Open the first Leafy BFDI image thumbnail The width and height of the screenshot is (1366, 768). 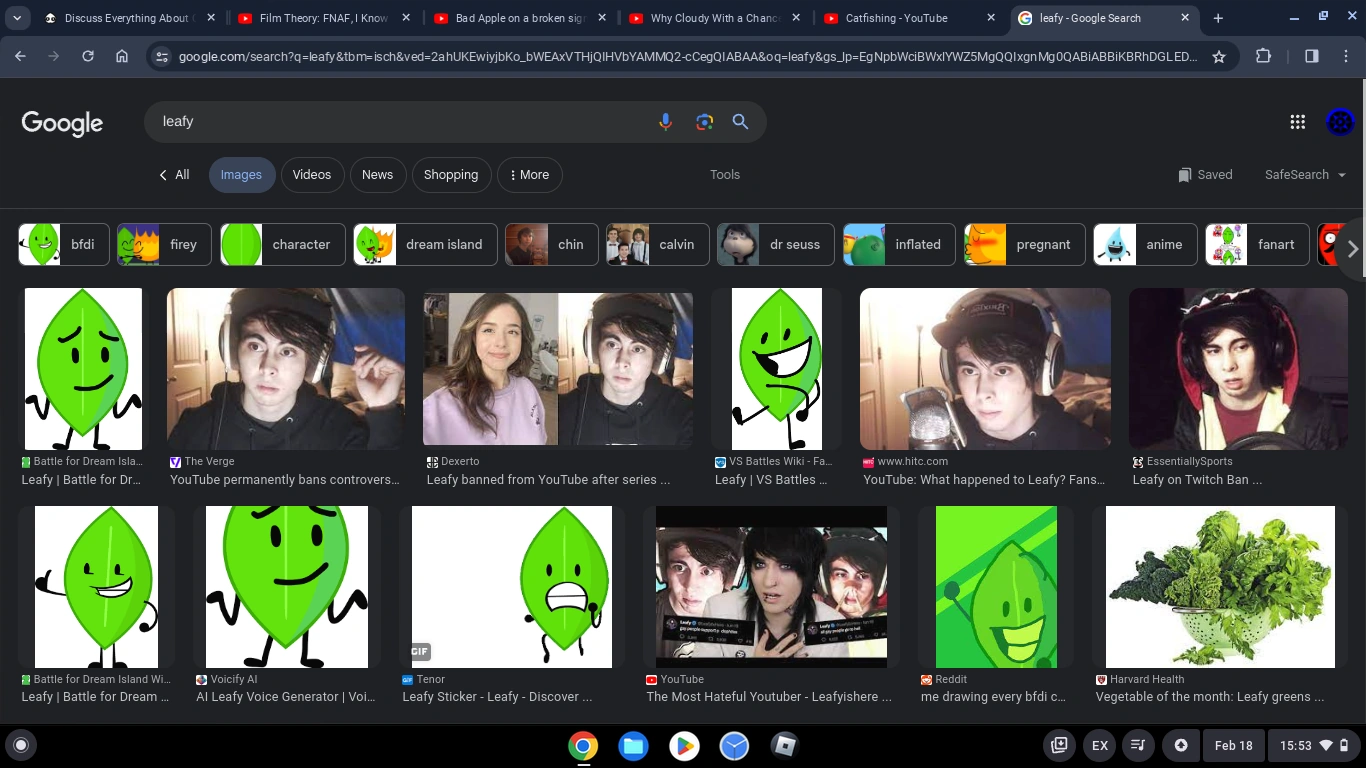83,368
